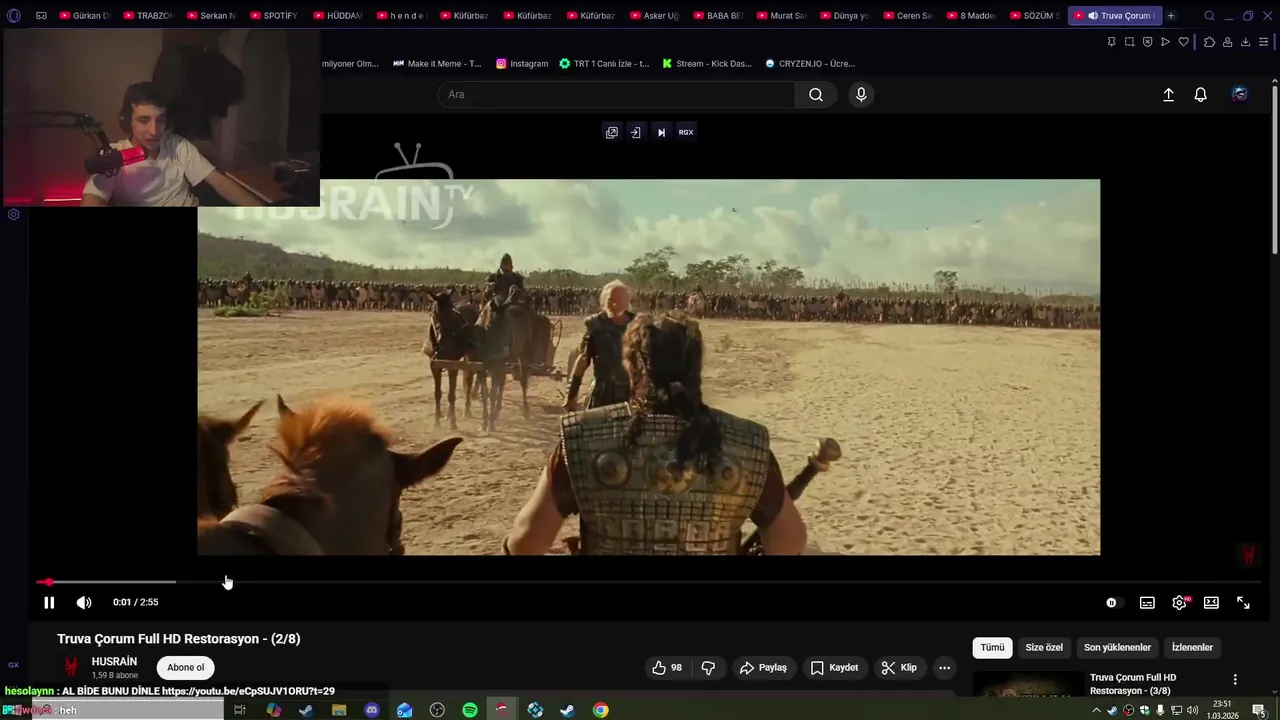Click the magnifier search button
Viewport: 1280px width, 720px height.
point(816,94)
